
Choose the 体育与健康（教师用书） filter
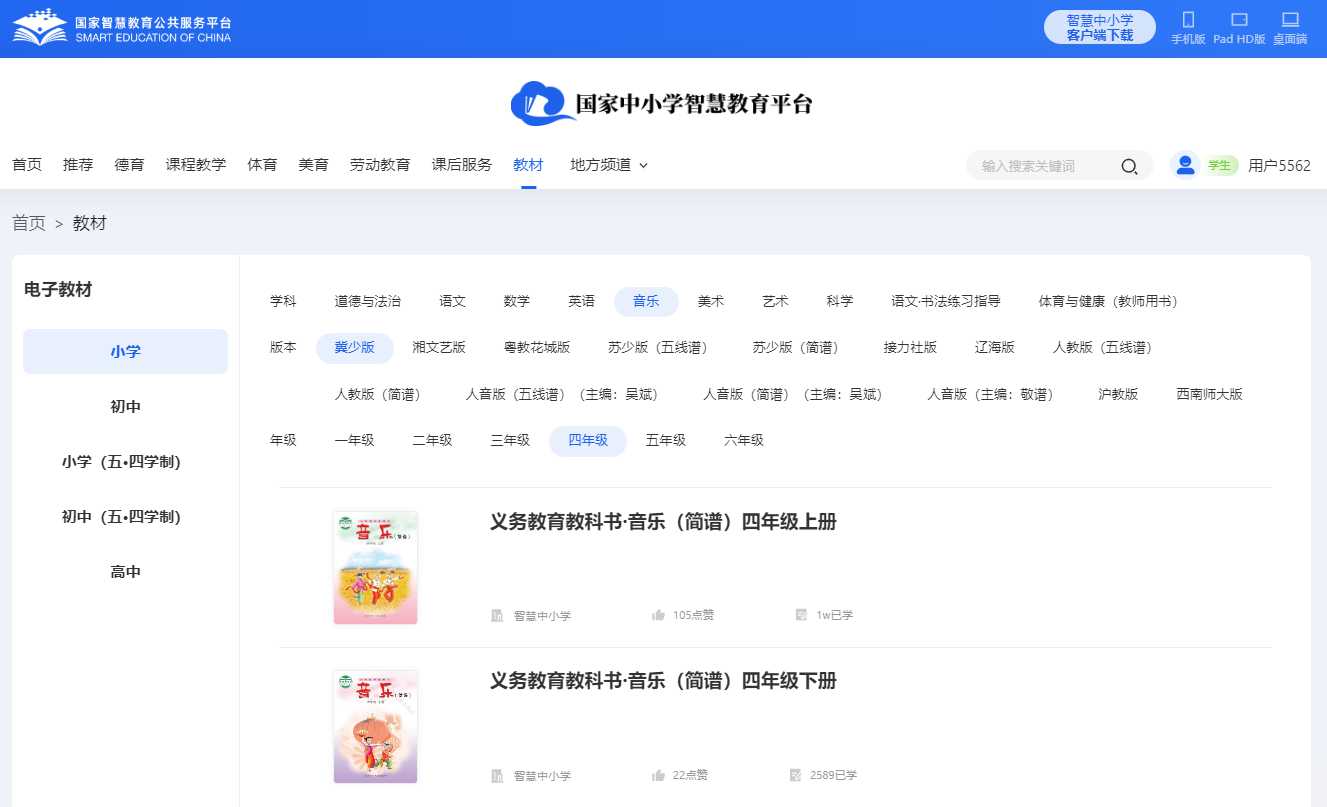click(1108, 301)
